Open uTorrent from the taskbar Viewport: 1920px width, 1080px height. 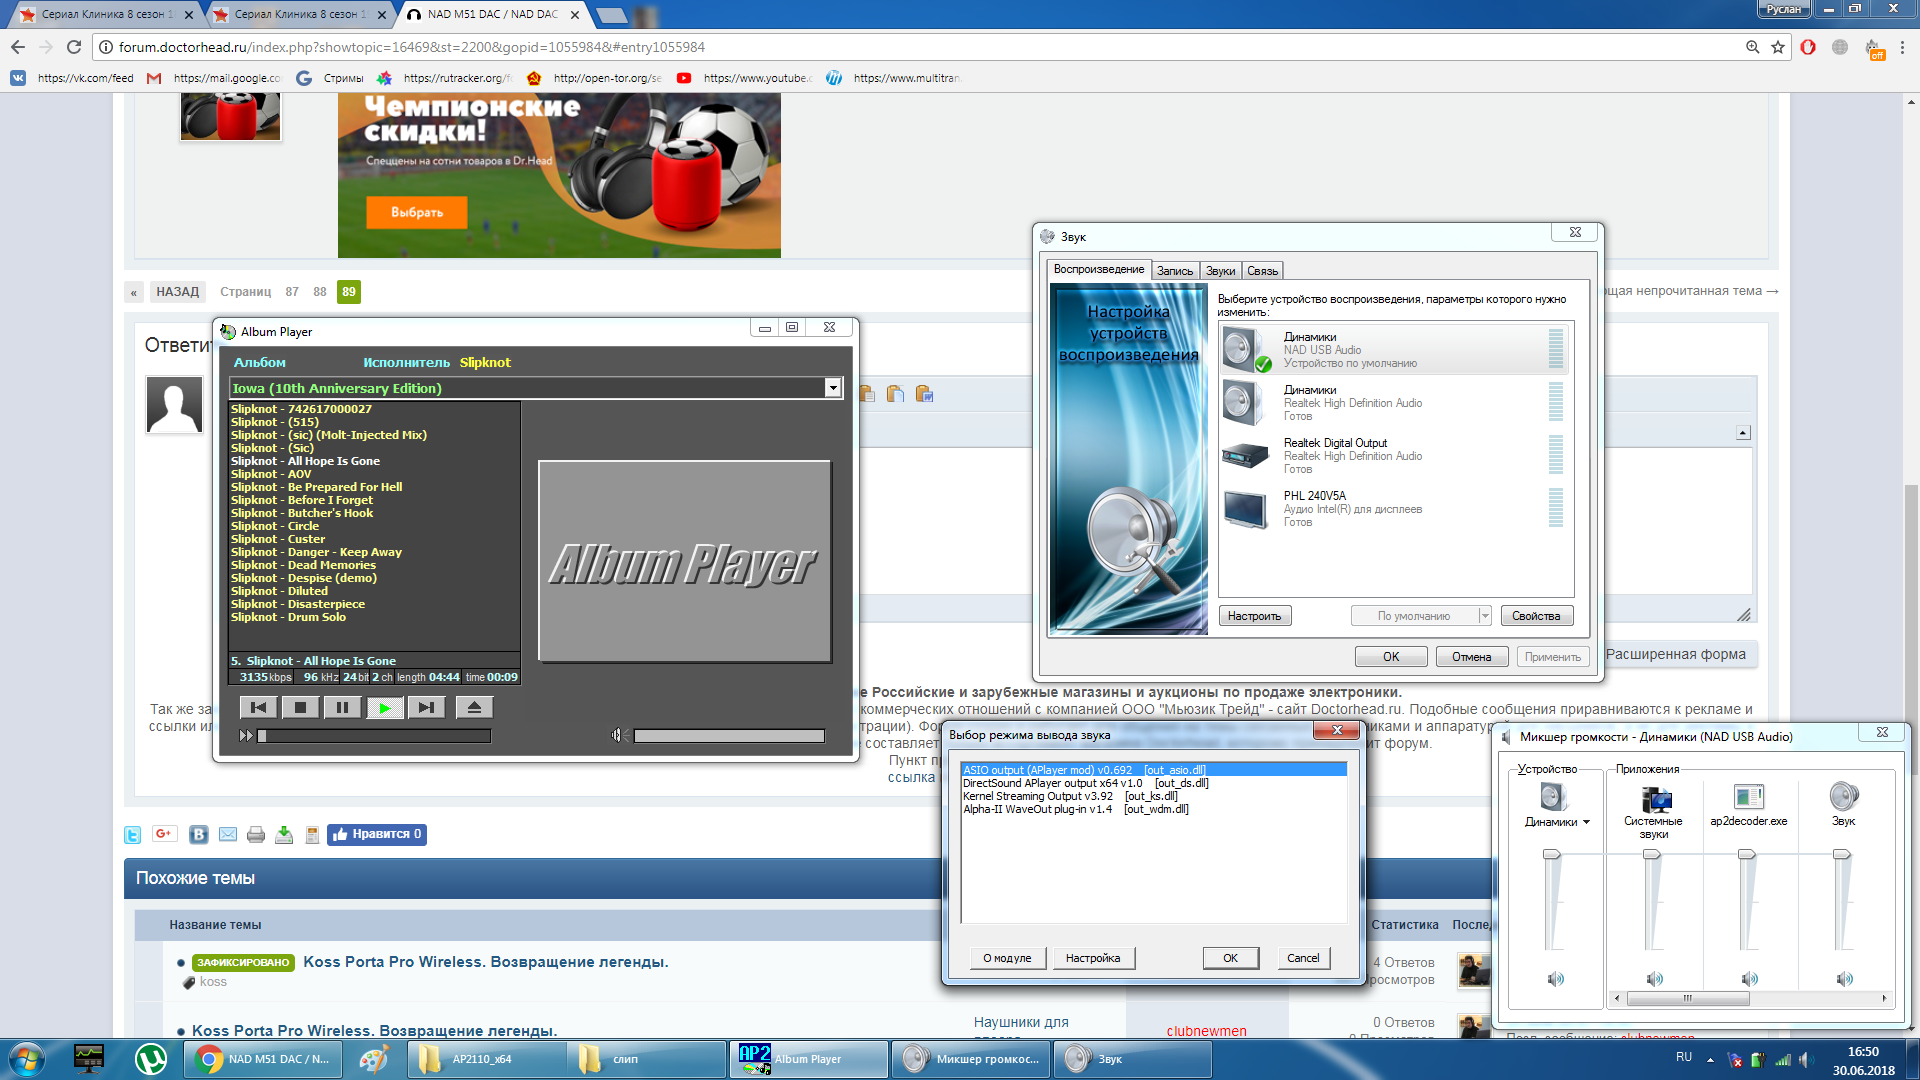151,1059
